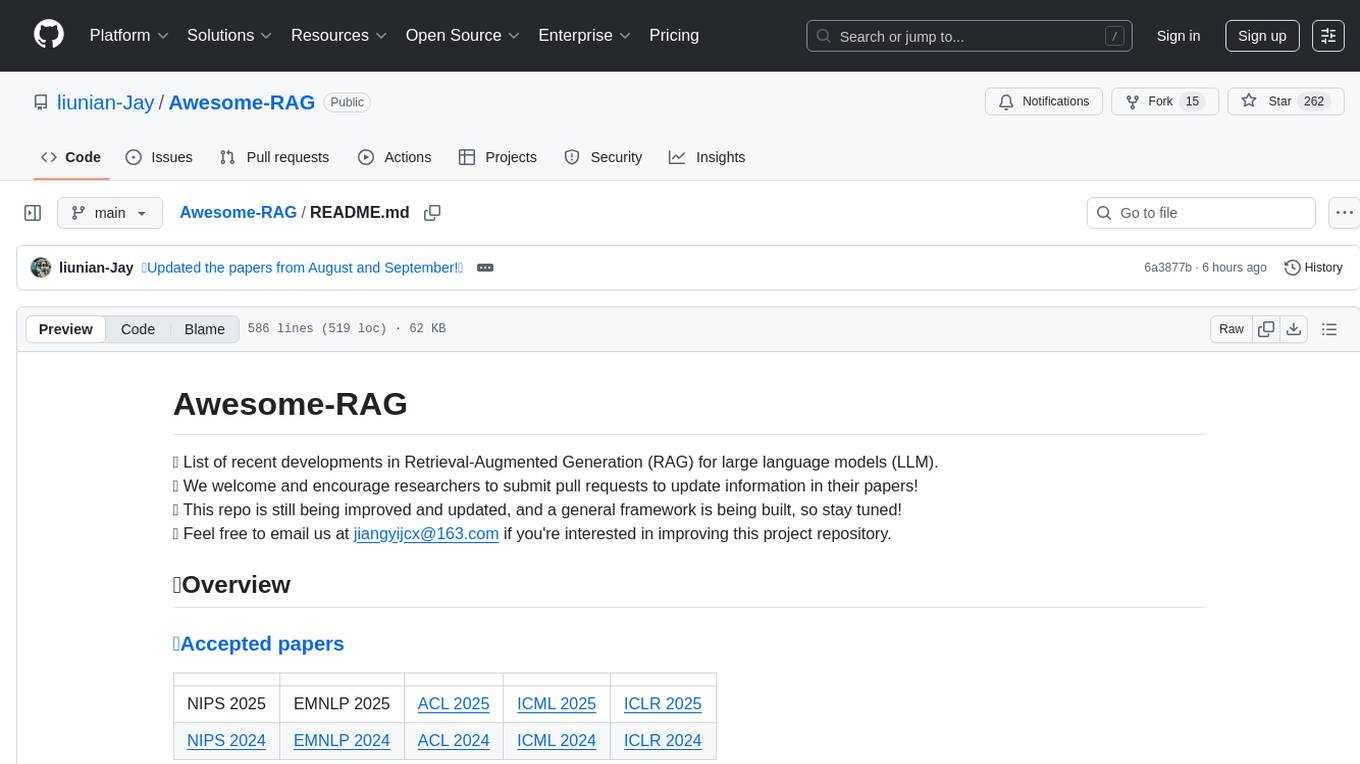
Task: Open the Accepted papers heading link
Action: point(262,643)
